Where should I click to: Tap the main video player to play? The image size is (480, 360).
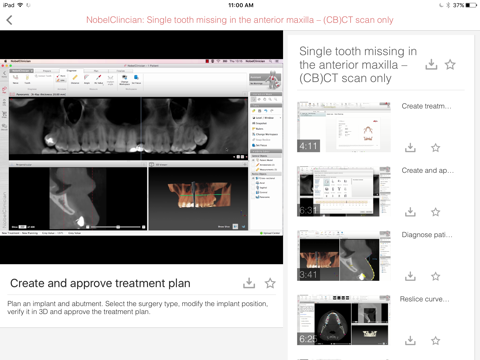tap(141, 147)
